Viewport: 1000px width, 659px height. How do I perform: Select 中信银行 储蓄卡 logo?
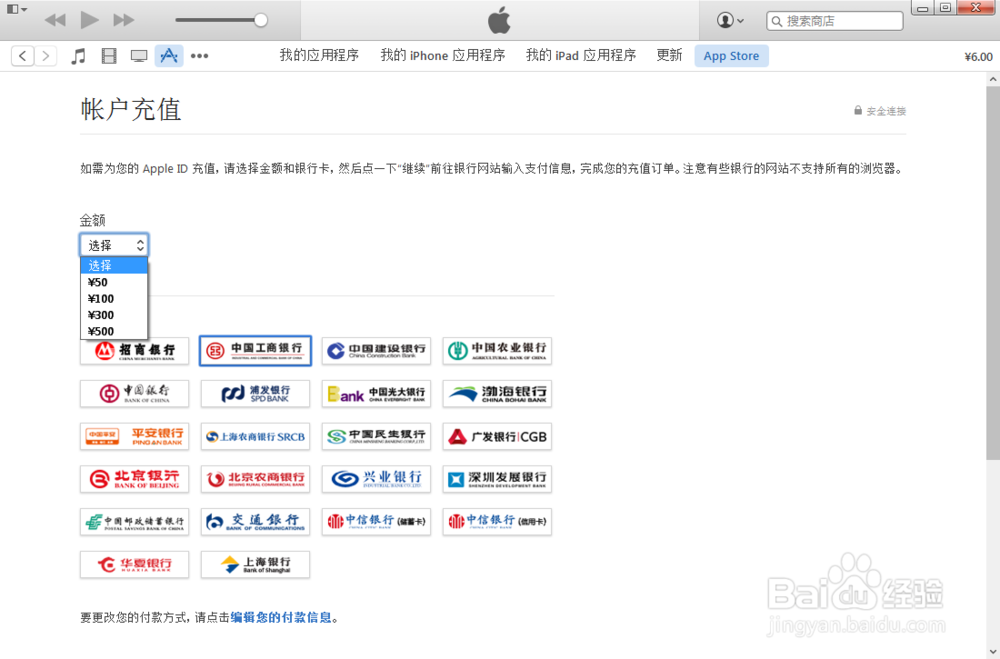point(376,522)
